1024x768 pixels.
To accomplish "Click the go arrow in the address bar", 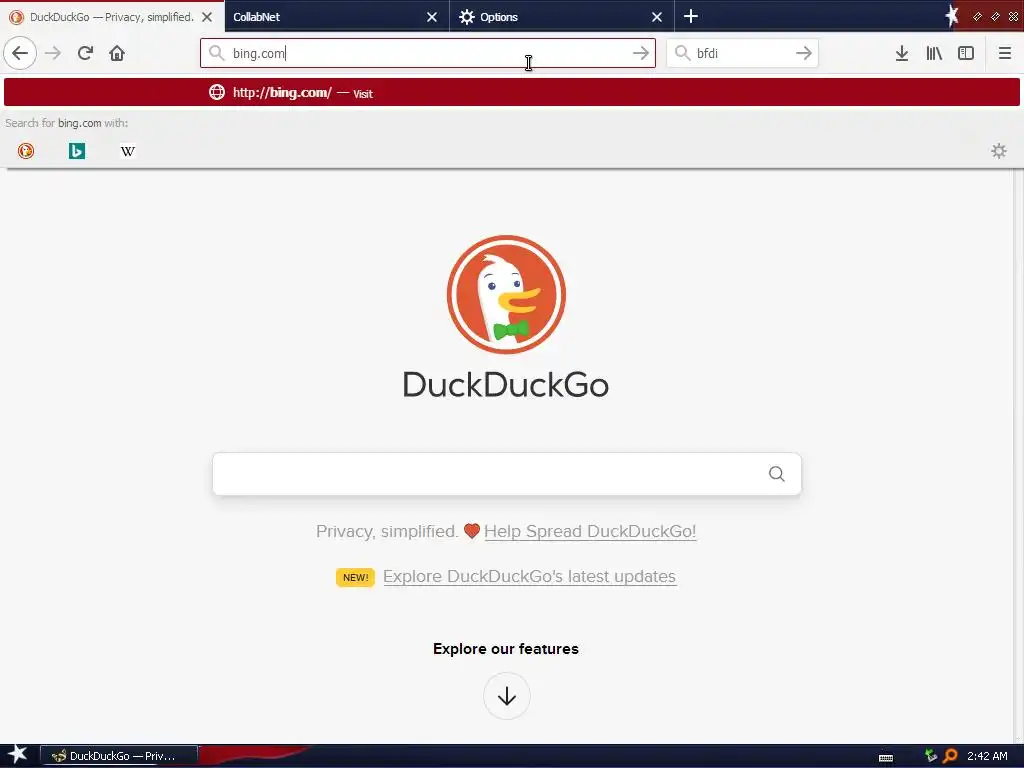I will click(641, 53).
